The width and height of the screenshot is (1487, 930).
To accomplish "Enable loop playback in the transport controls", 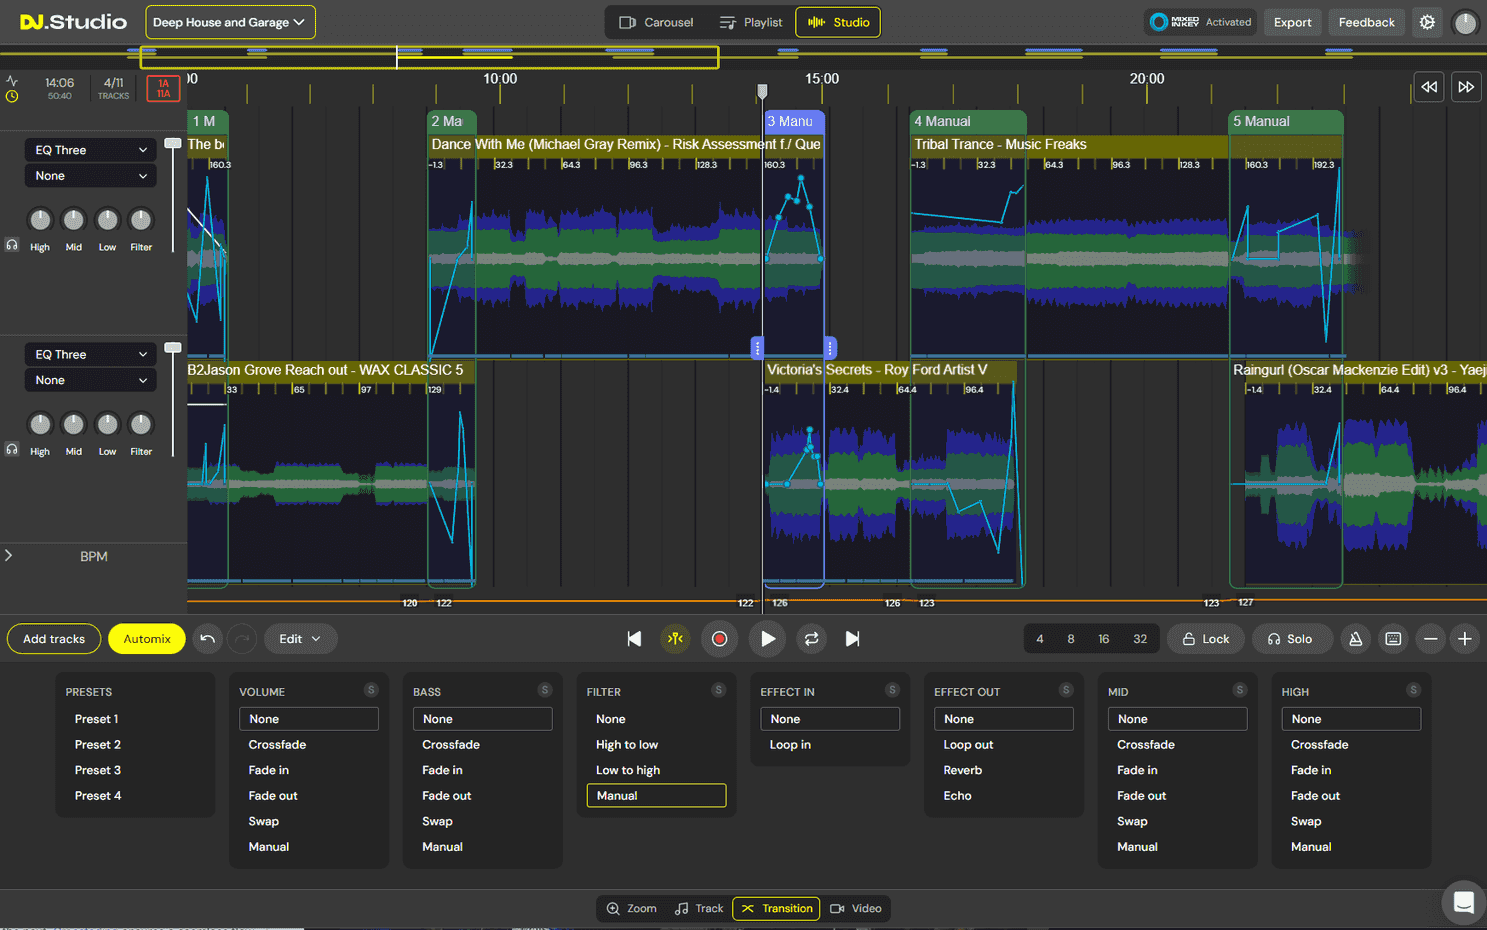I will pyautogui.click(x=810, y=638).
